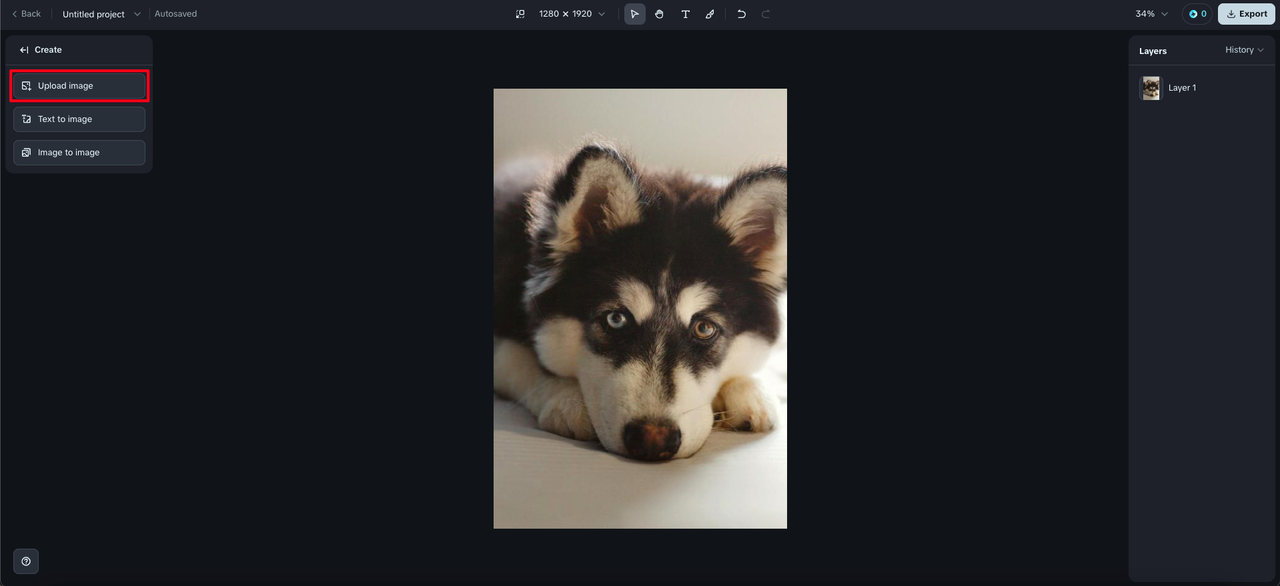
Task: Click the redo arrow icon
Action: click(766, 14)
